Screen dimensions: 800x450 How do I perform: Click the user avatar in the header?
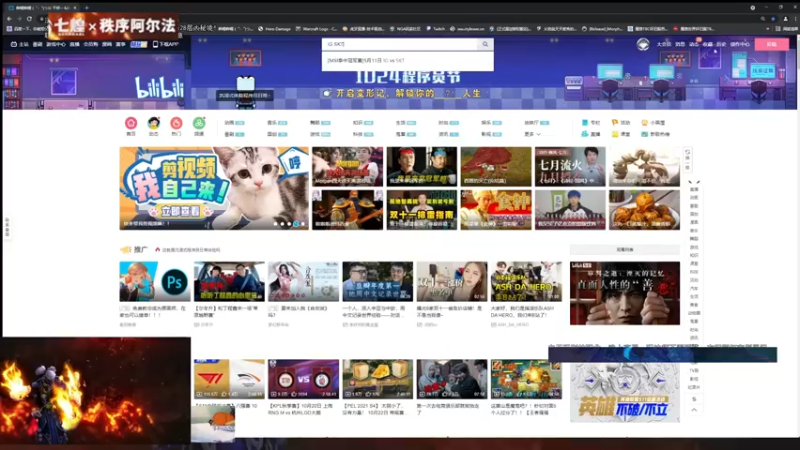point(643,44)
